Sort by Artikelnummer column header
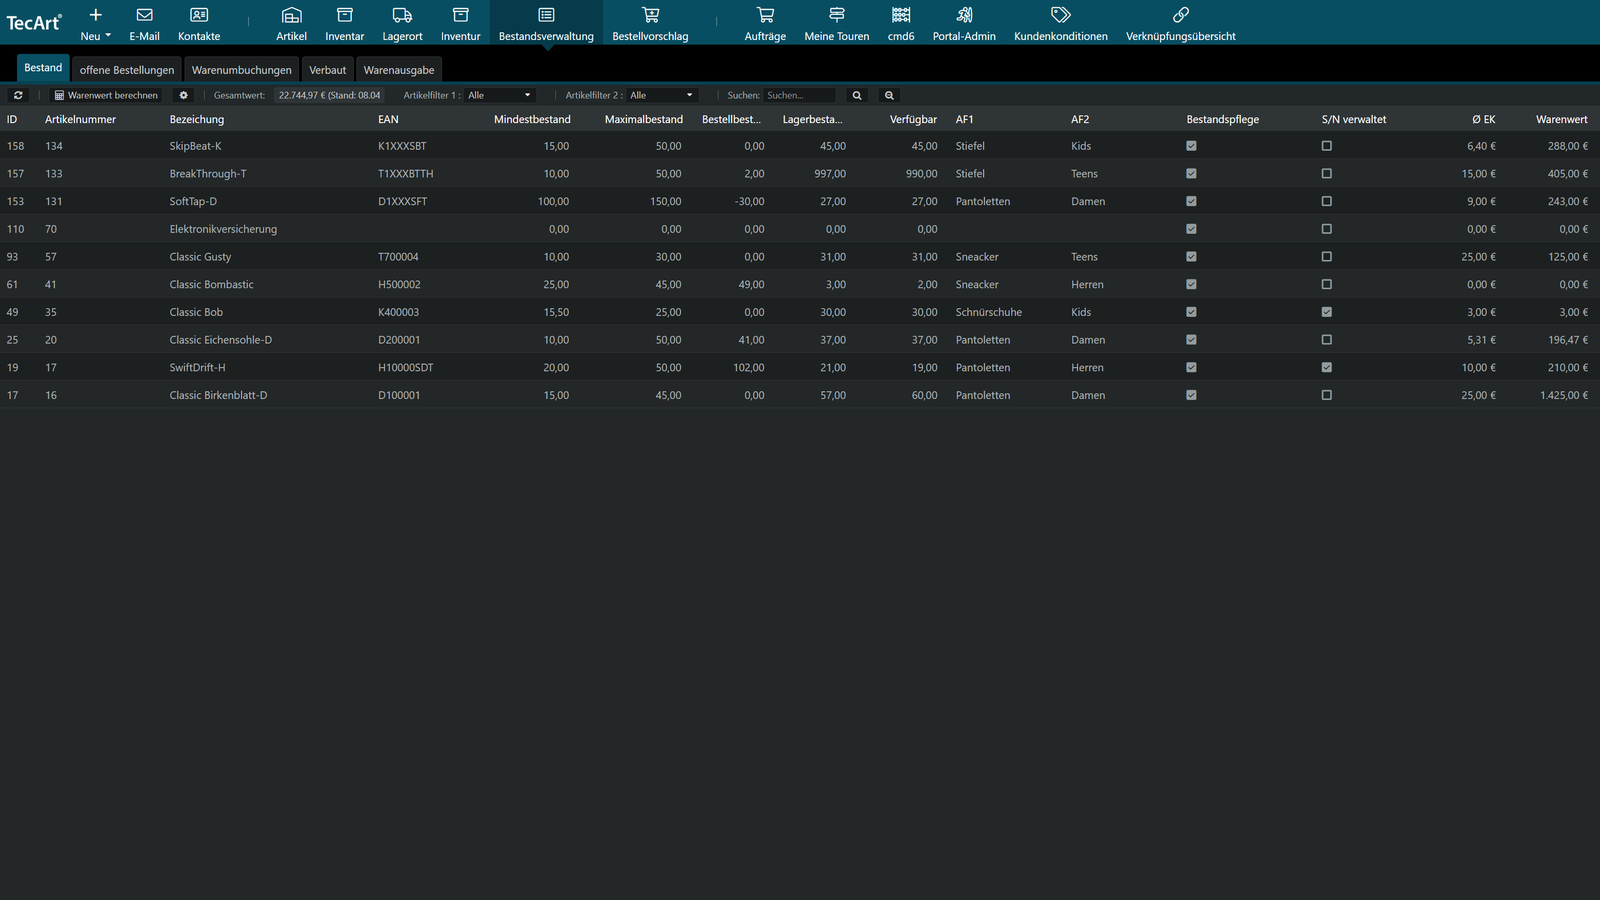This screenshot has width=1600, height=900. (80, 119)
